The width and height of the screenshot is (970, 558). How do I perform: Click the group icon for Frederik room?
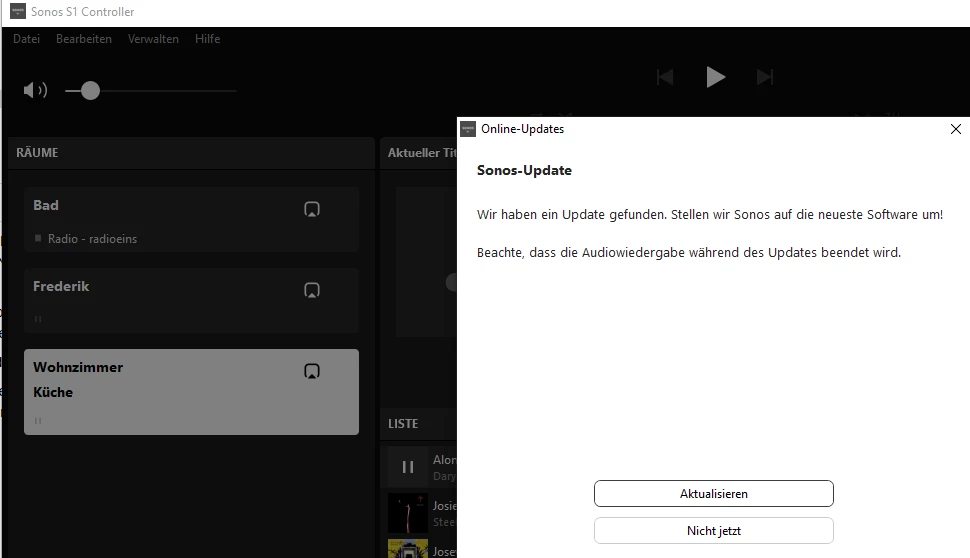[x=312, y=290]
